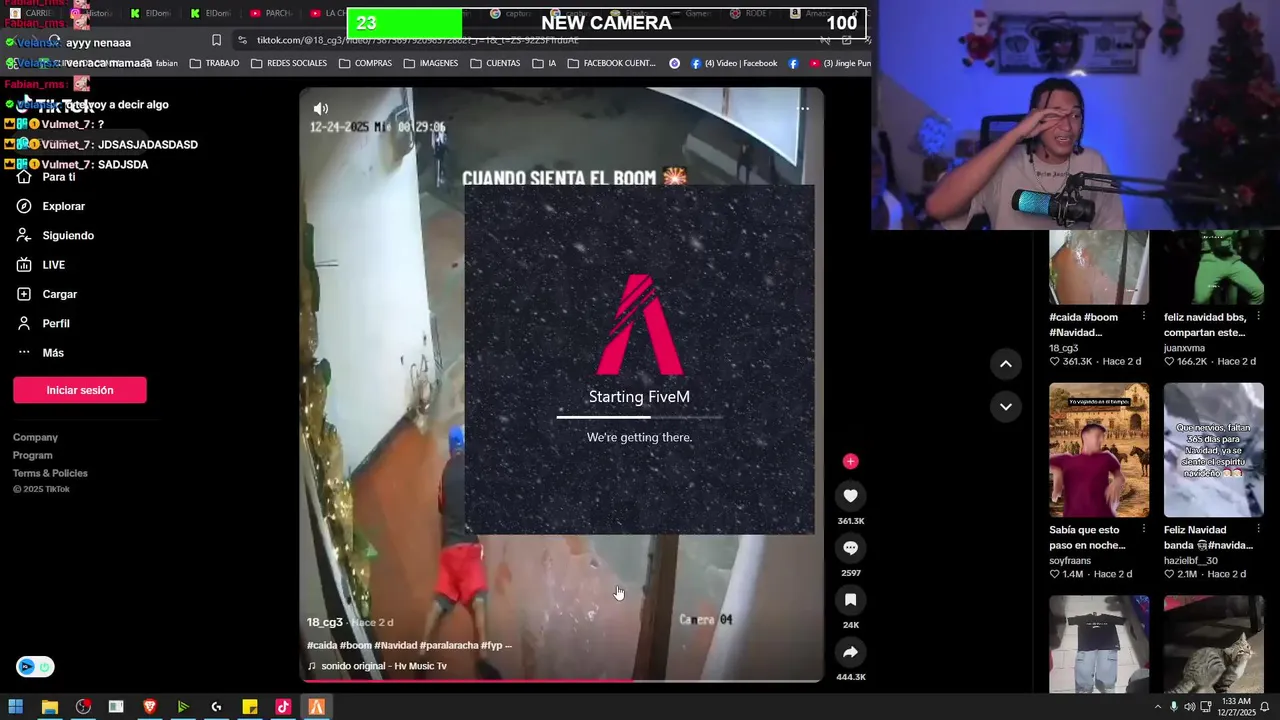Open the Sabía que esto paso thumbnail
This screenshot has height=720, width=1280.
pos(1099,450)
